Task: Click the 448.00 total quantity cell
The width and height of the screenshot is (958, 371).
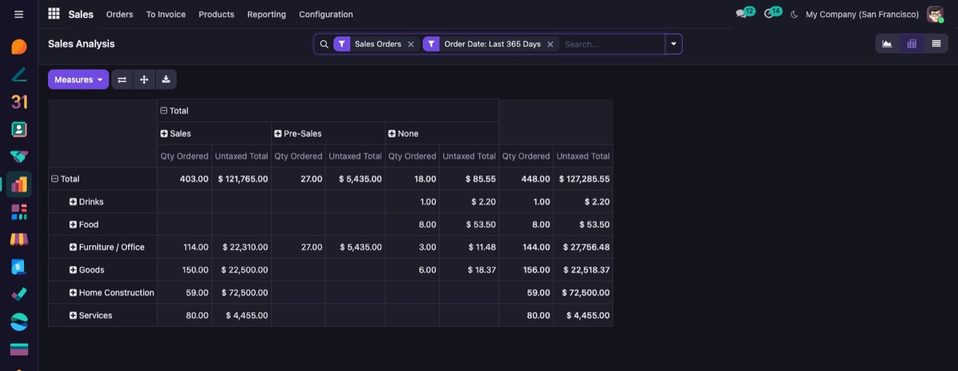Action: point(527,179)
